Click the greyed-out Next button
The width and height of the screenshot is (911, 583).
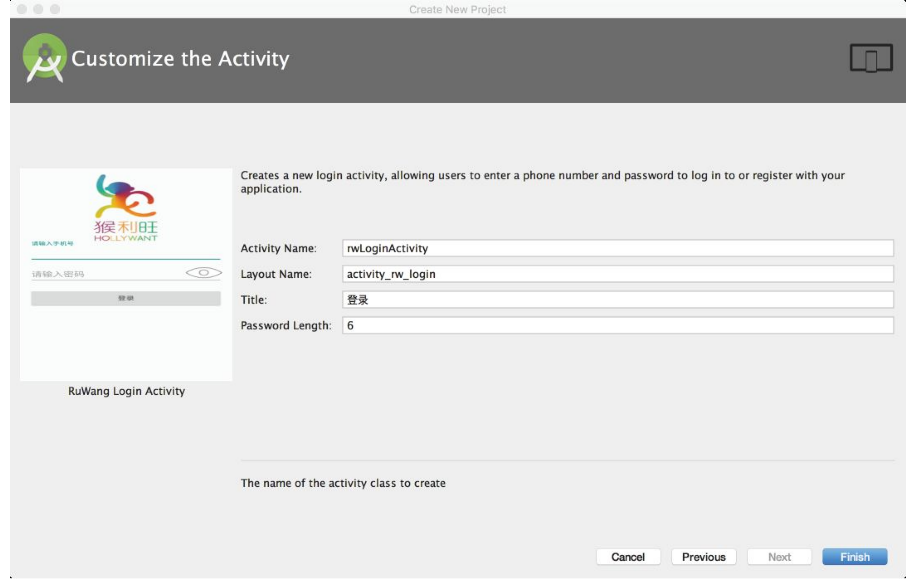(779, 557)
